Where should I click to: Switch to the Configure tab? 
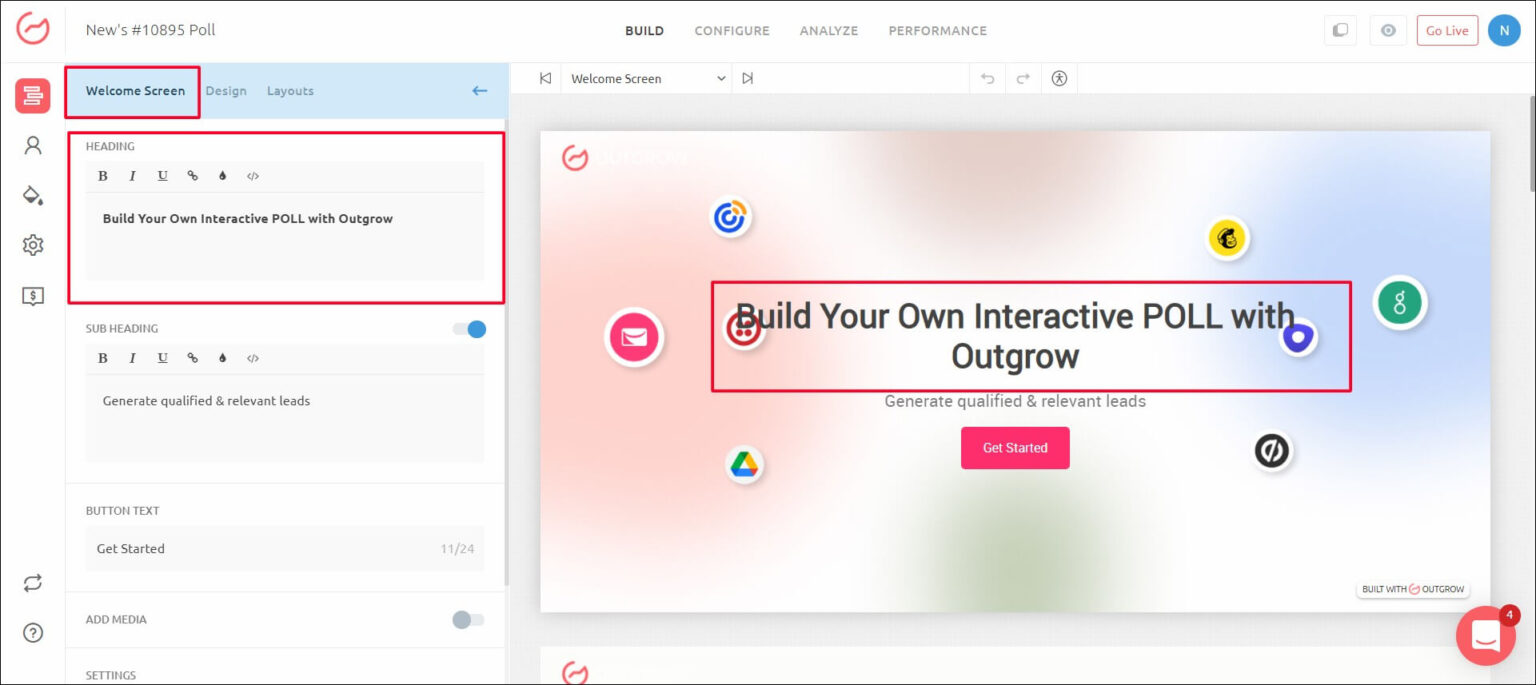(732, 31)
